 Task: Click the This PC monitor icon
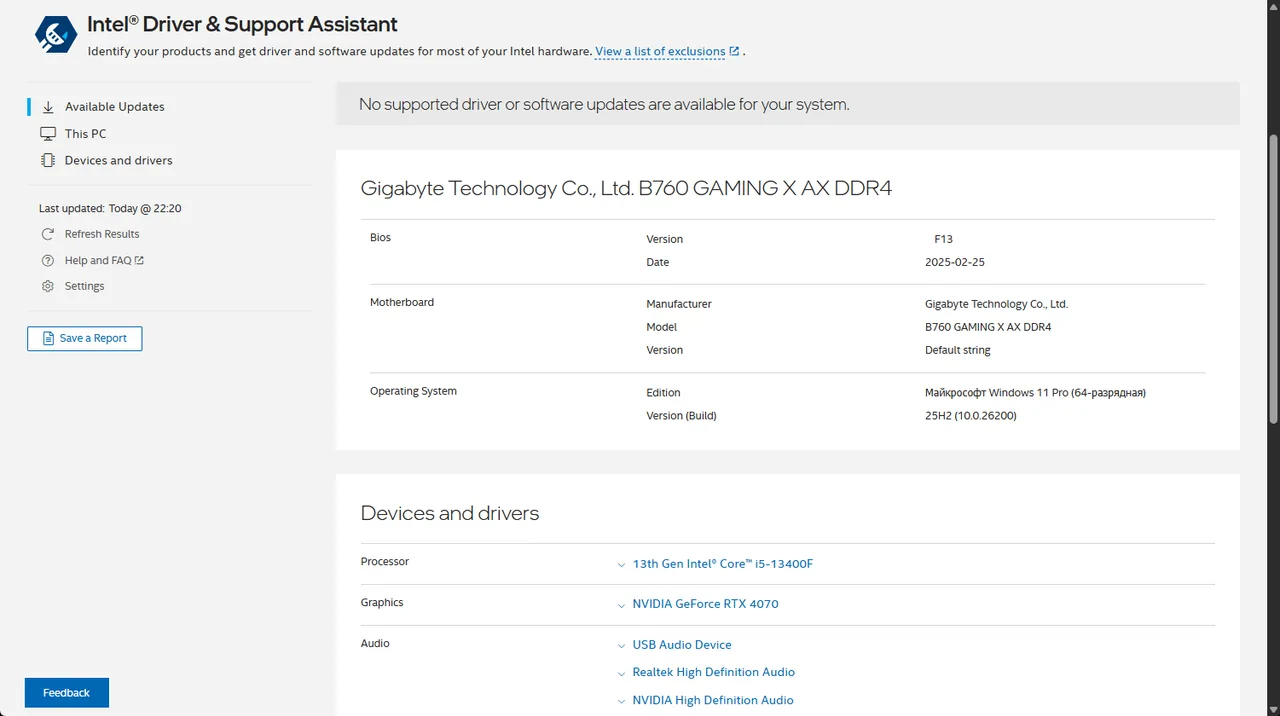[48, 134]
